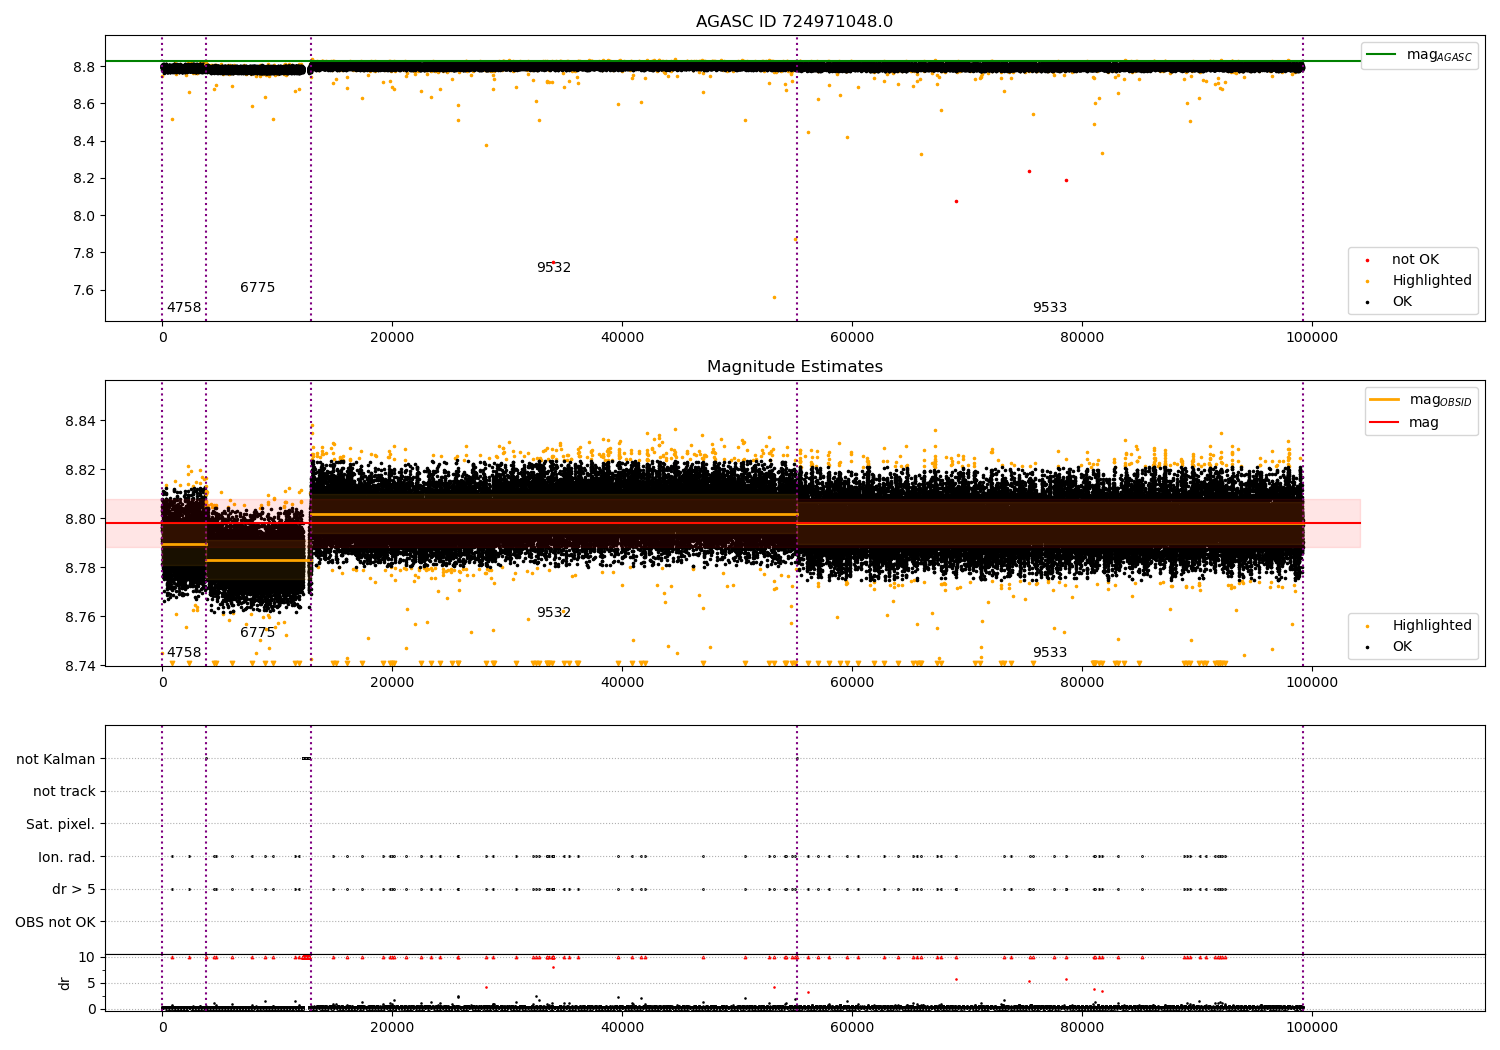The image size is (1500, 1050).
Task: Click y-axis tick '7.8' in top plot
Action: pos(84,253)
